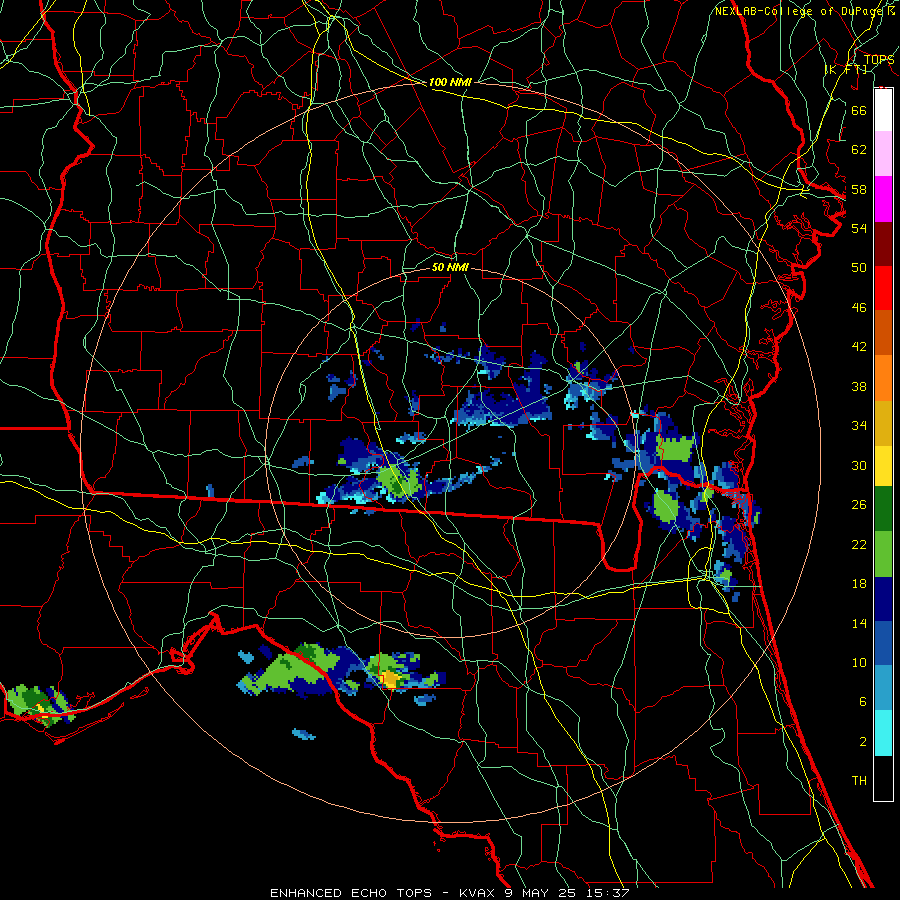The height and width of the screenshot is (900, 900).
Task: Click legend value '30'
Action: click(x=859, y=465)
